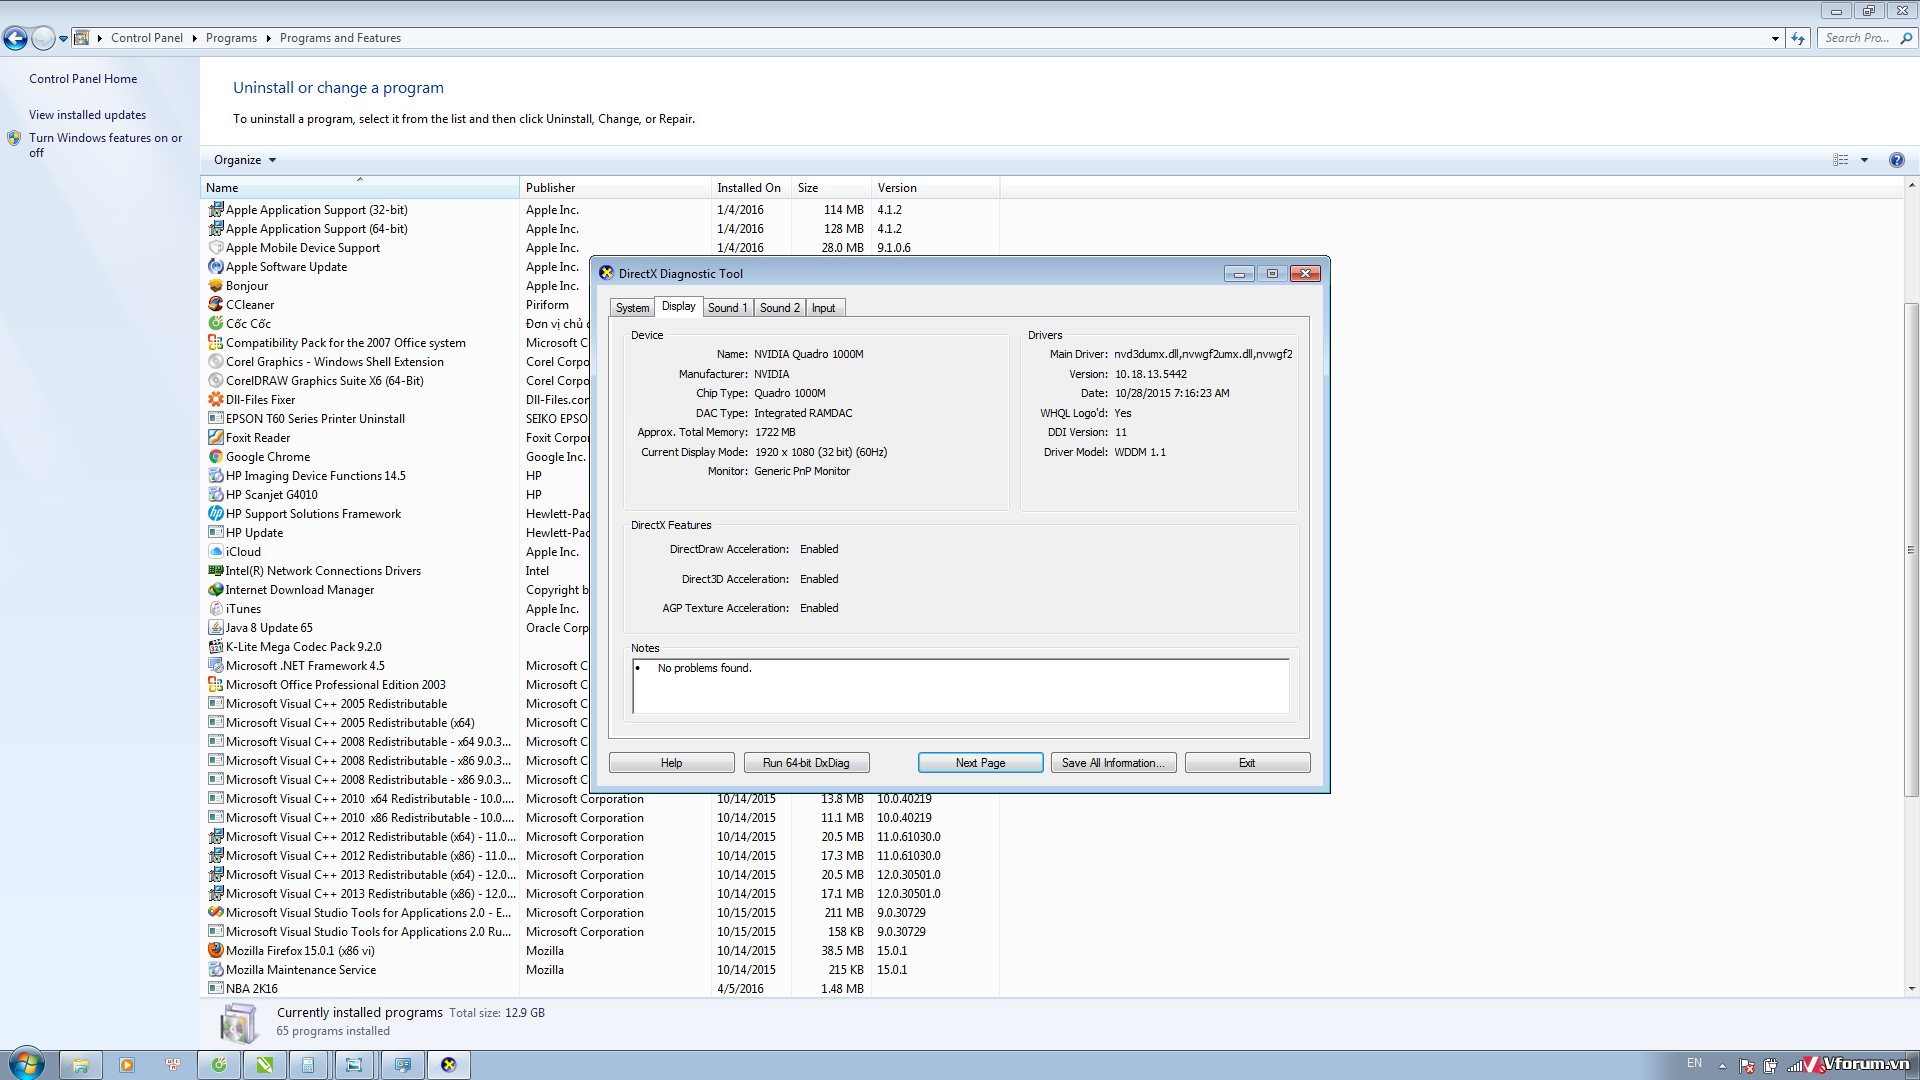Viewport: 1920px width, 1080px height.
Task: Click the Help button in DirectX tool
Action: [x=672, y=763]
